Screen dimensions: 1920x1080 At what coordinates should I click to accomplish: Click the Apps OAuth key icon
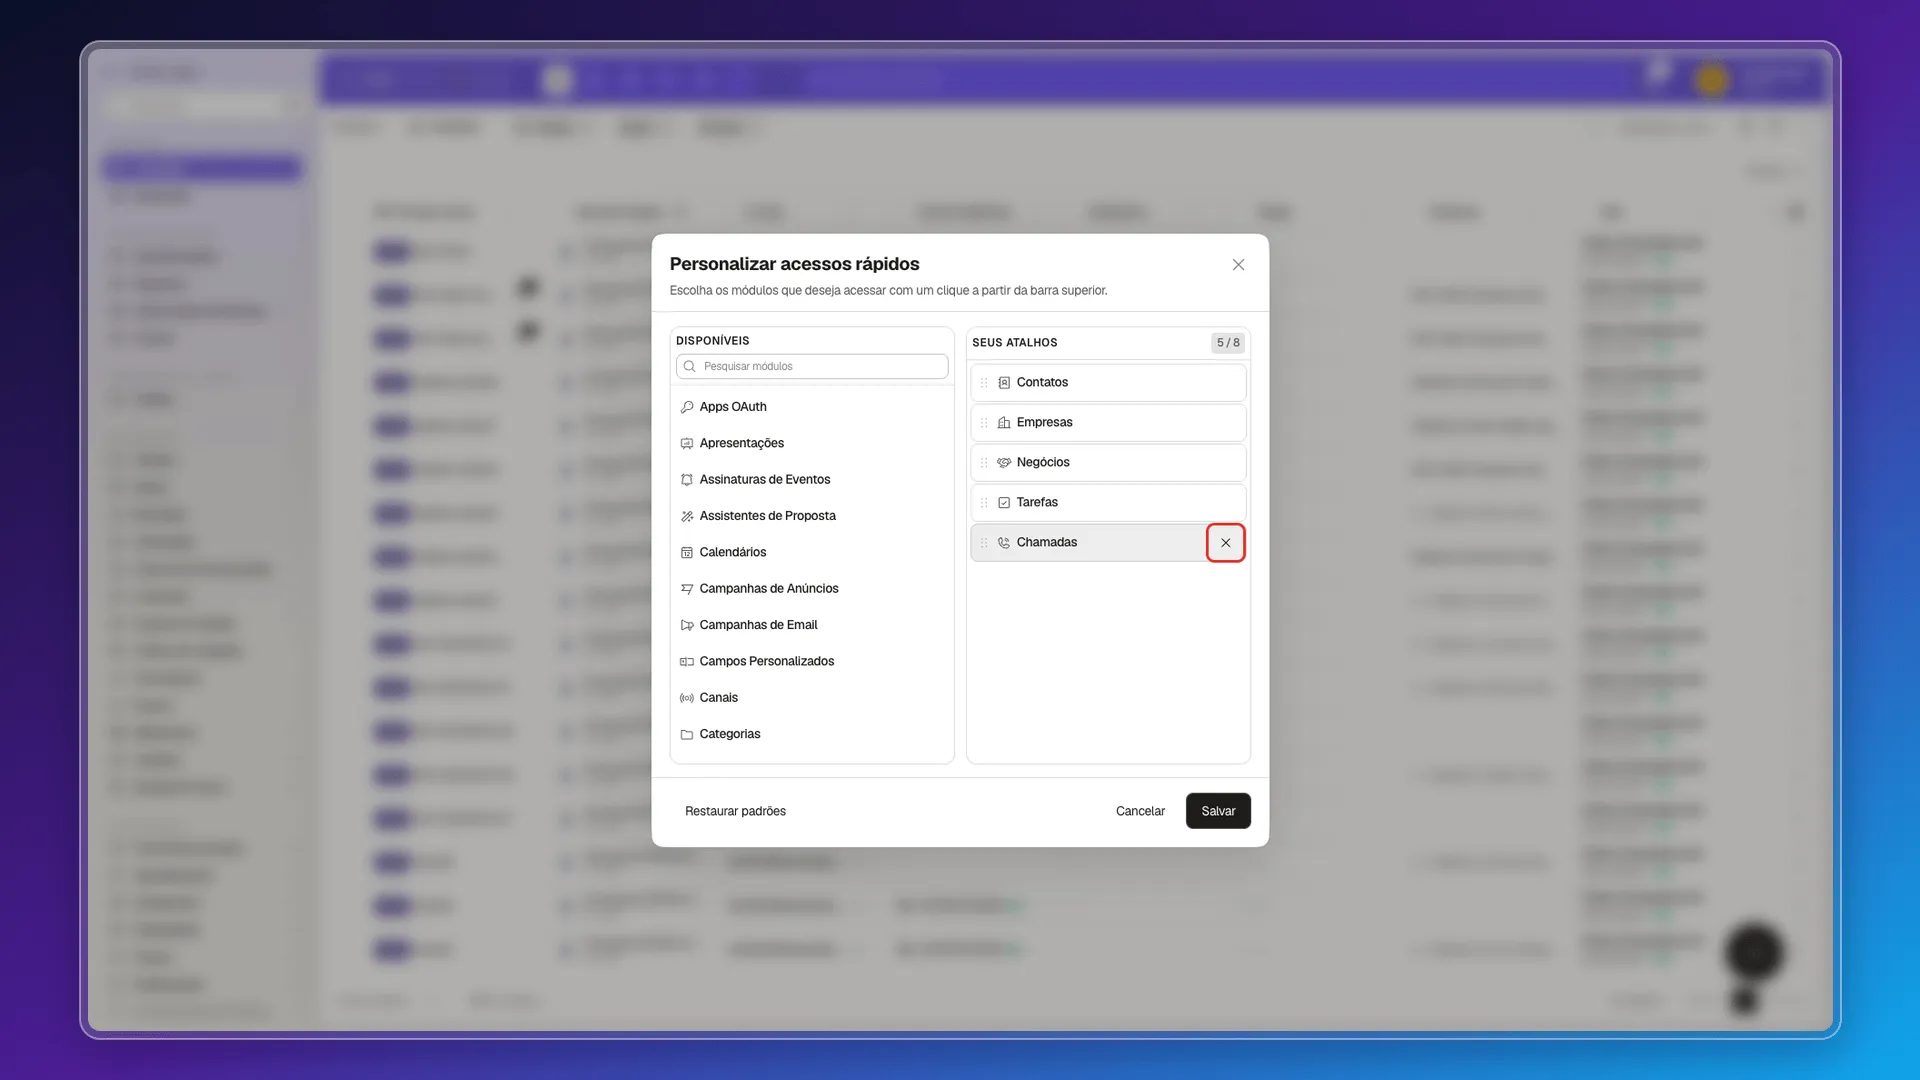click(x=687, y=407)
